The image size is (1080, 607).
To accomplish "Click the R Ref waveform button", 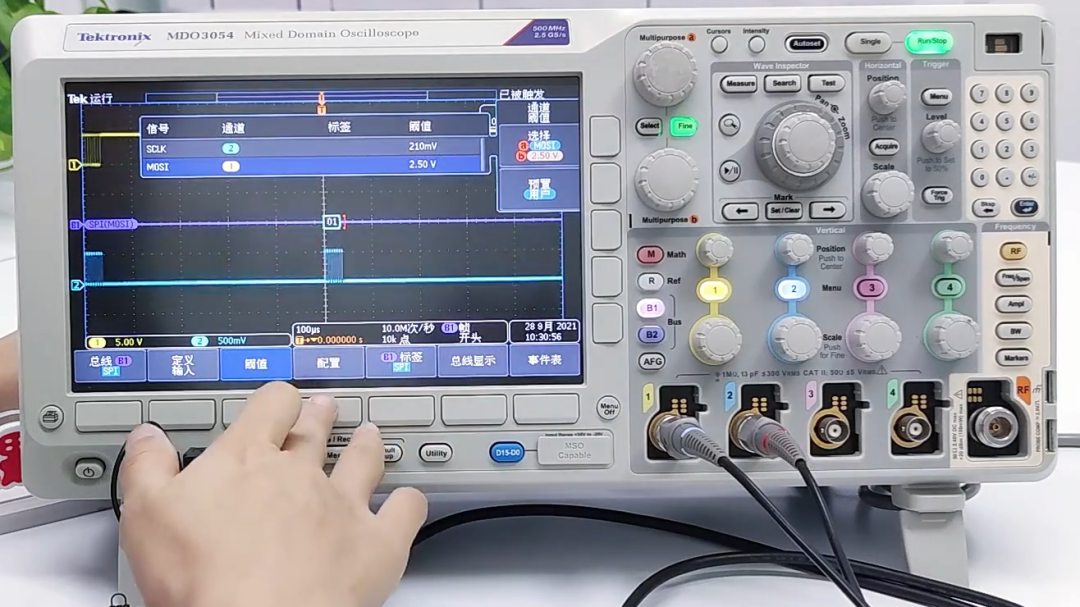I will (x=651, y=281).
